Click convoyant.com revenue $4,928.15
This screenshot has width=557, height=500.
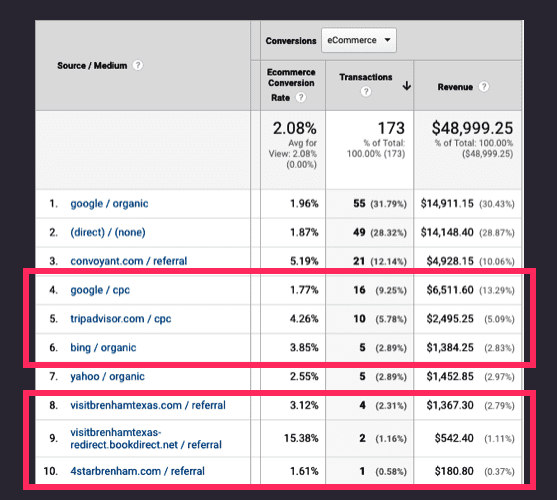pyautogui.click(x=450, y=261)
